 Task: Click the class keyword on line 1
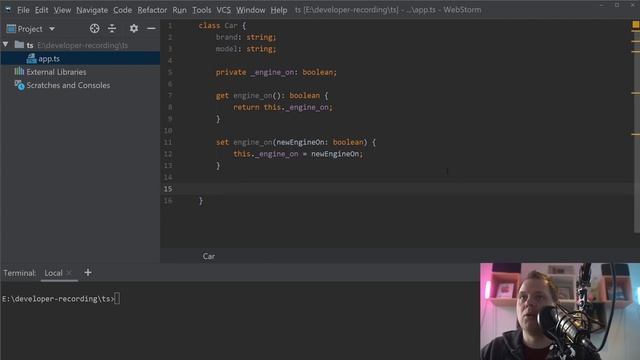[209, 25]
